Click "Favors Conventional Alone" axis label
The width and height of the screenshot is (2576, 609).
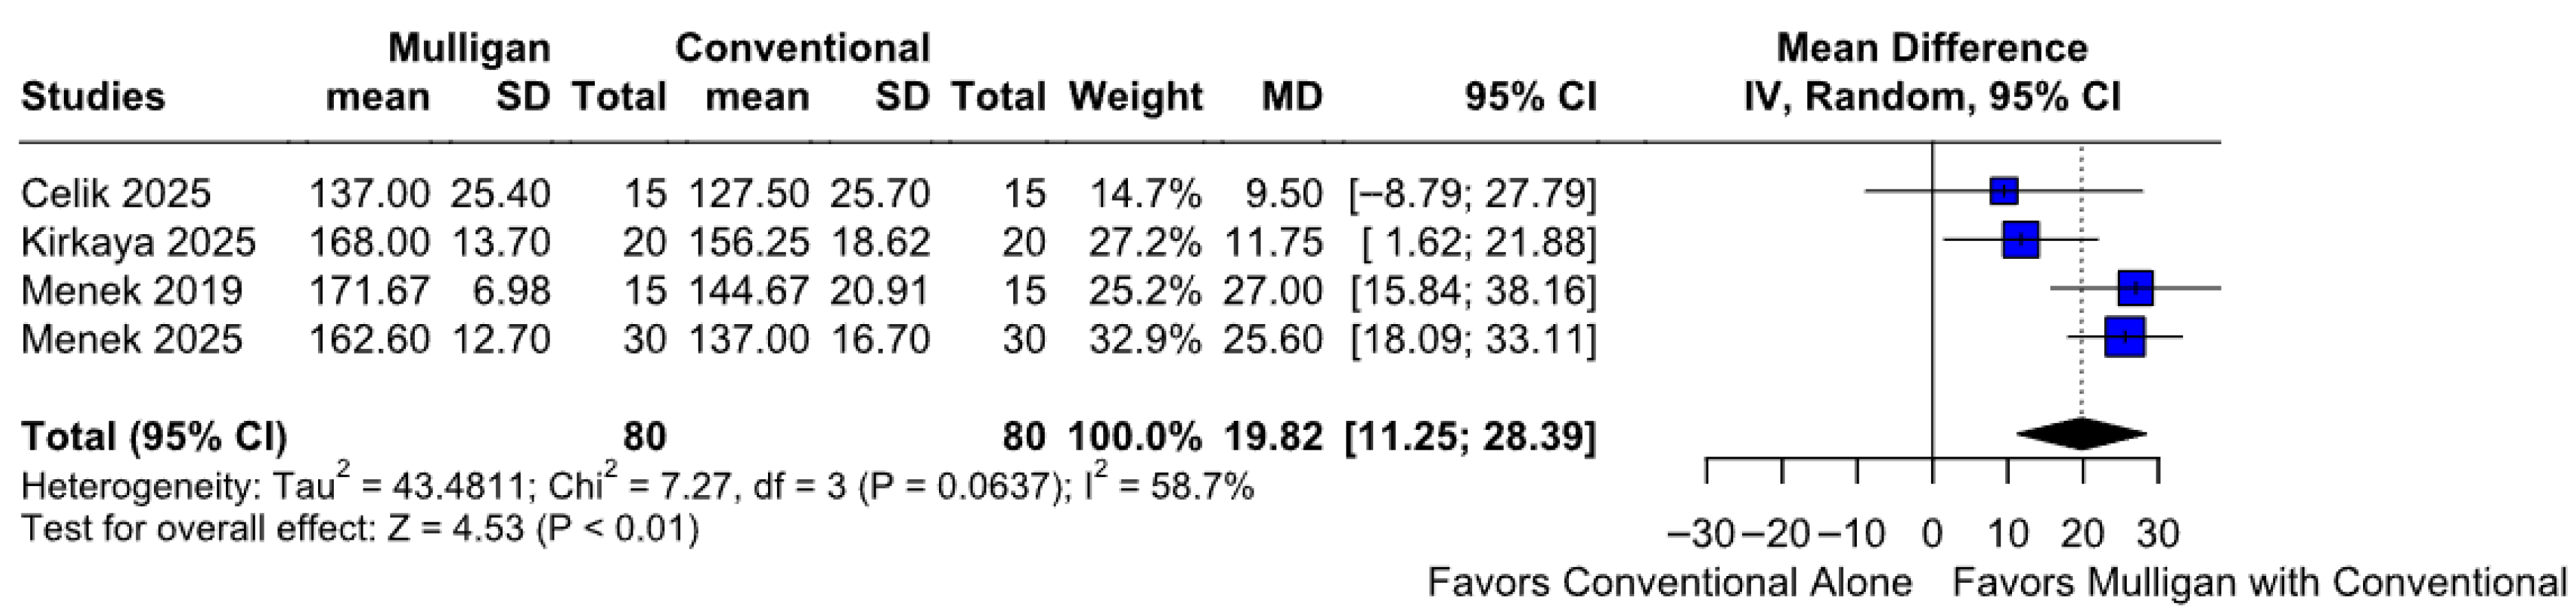[1670, 582]
